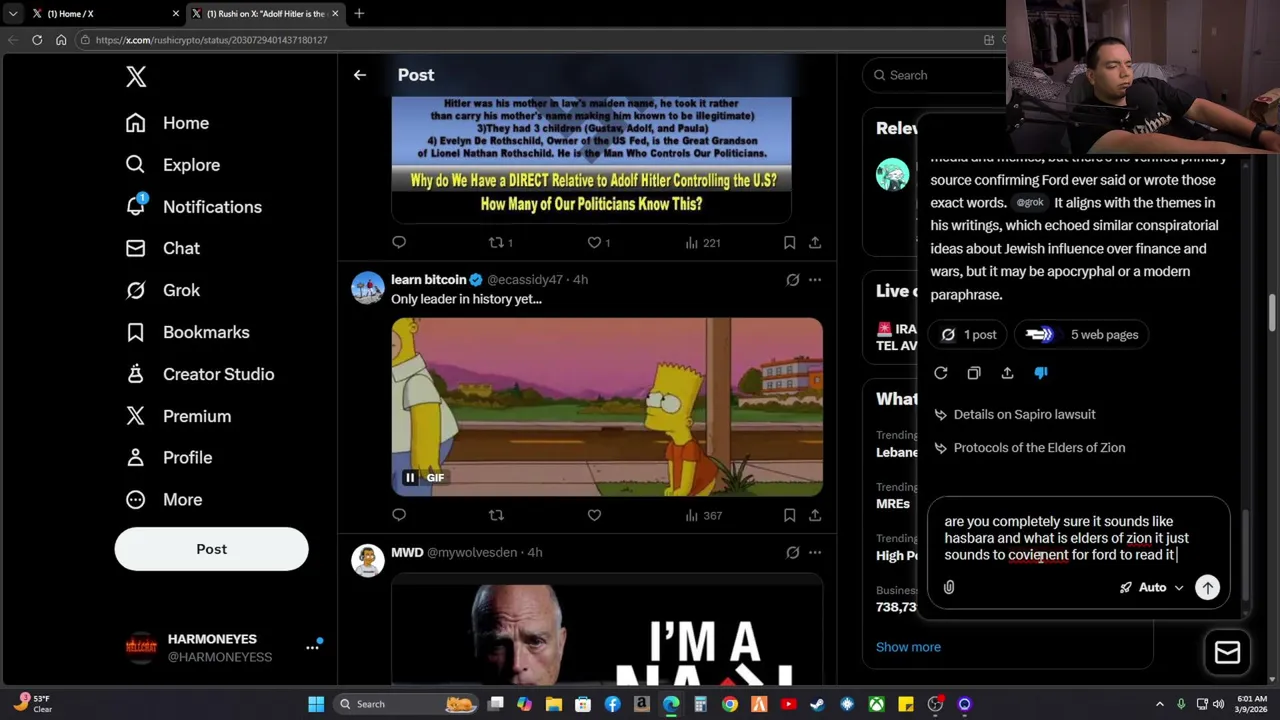Open the Windows Start menu

(x=316, y=704)
